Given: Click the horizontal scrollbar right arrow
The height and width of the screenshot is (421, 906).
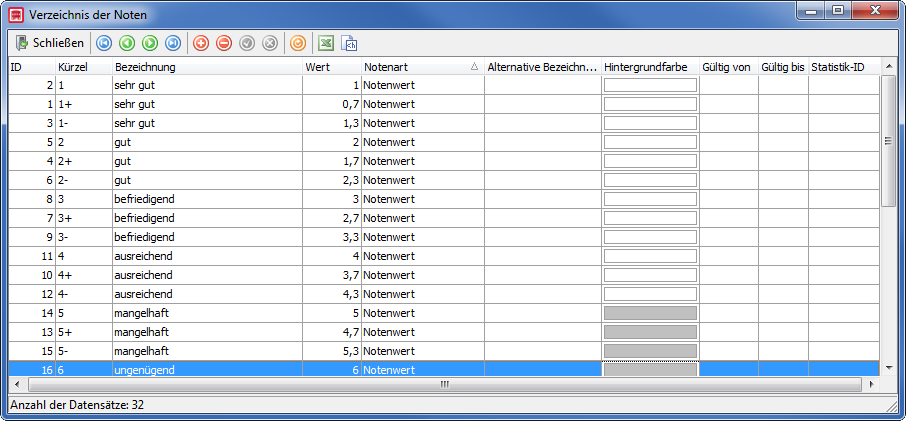Looking at the screenshot, I should pos(871,384).
